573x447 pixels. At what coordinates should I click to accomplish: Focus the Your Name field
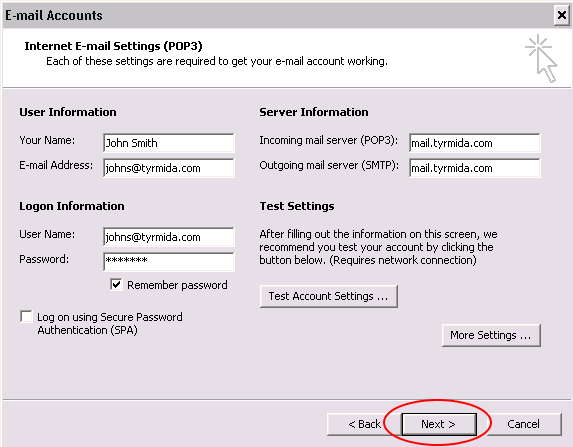click(x=168, y=143)
